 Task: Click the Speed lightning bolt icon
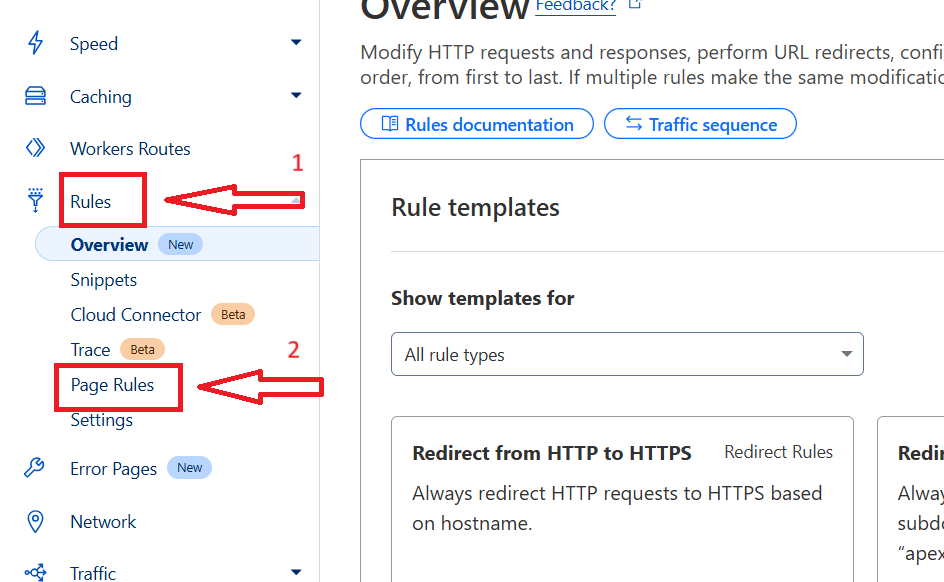(35, 43)
